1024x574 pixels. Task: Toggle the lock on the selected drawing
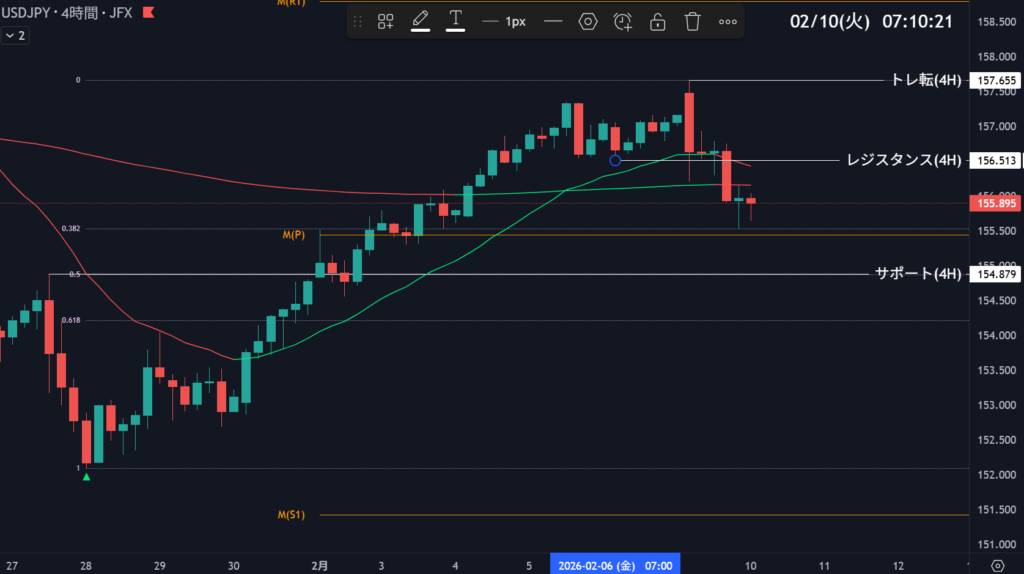click(x=657, y=22)
